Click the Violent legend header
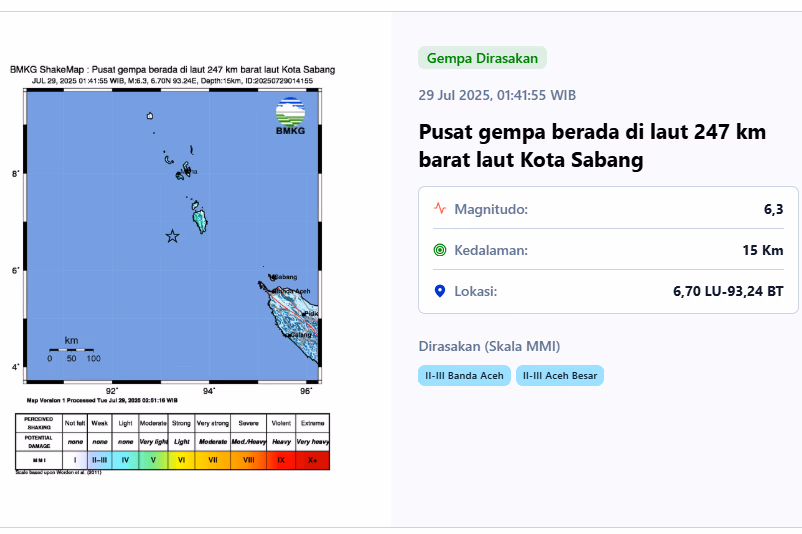Screen dimensions: 802x534 tap(281, 423)
